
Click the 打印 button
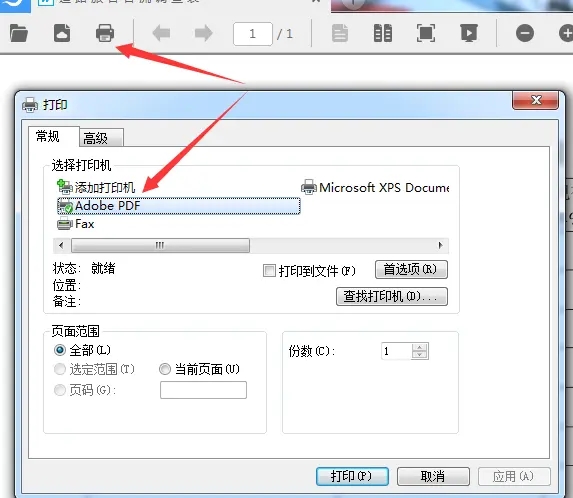point(352,476)
